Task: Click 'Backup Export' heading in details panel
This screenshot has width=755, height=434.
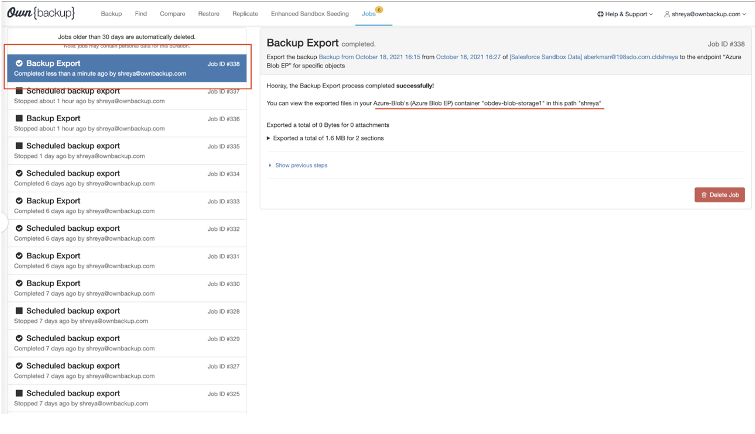Action: tap(302, 43)
